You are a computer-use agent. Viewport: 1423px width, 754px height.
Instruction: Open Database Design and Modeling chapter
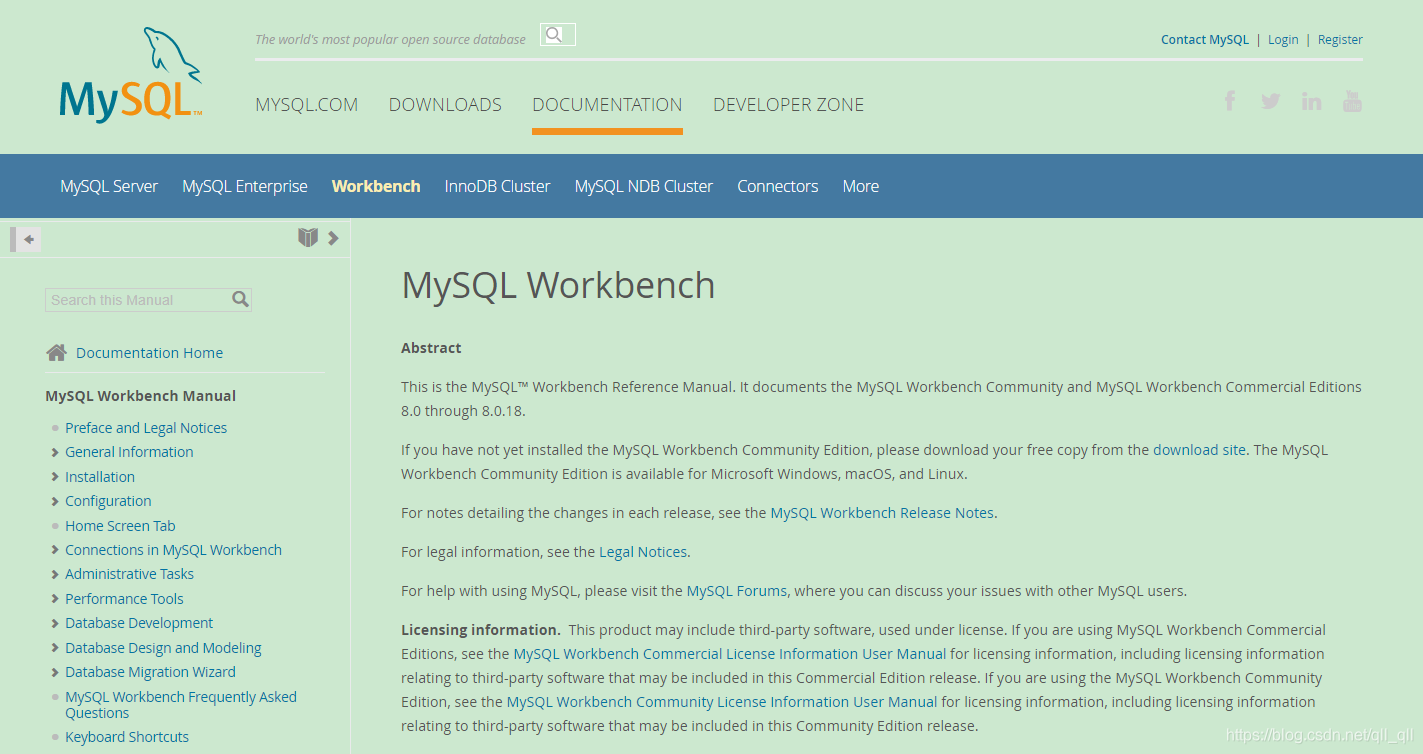tap(163, 648)
